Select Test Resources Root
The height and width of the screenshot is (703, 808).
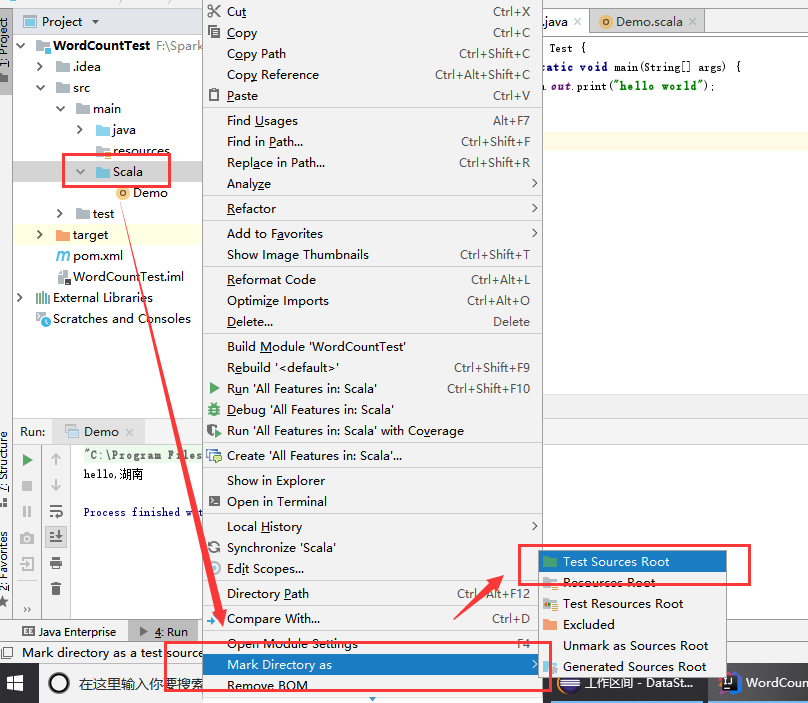pyautogui.click(x=632, y=604)
